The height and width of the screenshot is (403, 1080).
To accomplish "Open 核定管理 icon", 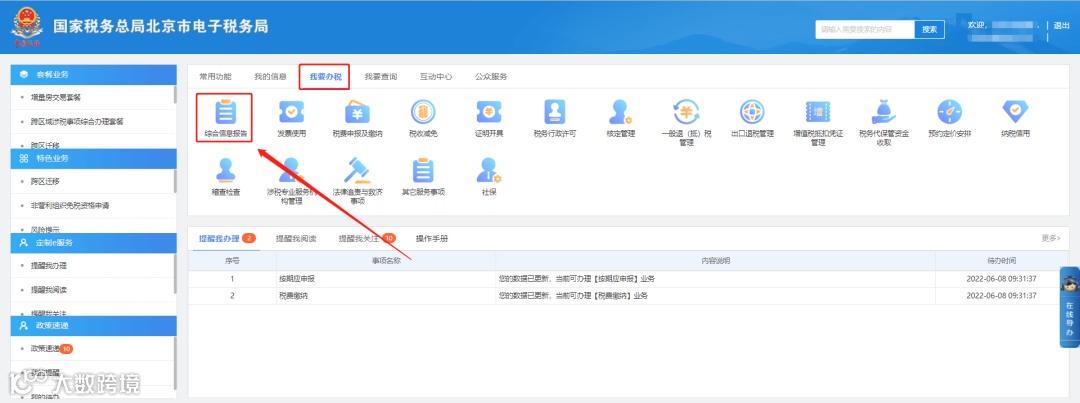I will click(621, 112).
